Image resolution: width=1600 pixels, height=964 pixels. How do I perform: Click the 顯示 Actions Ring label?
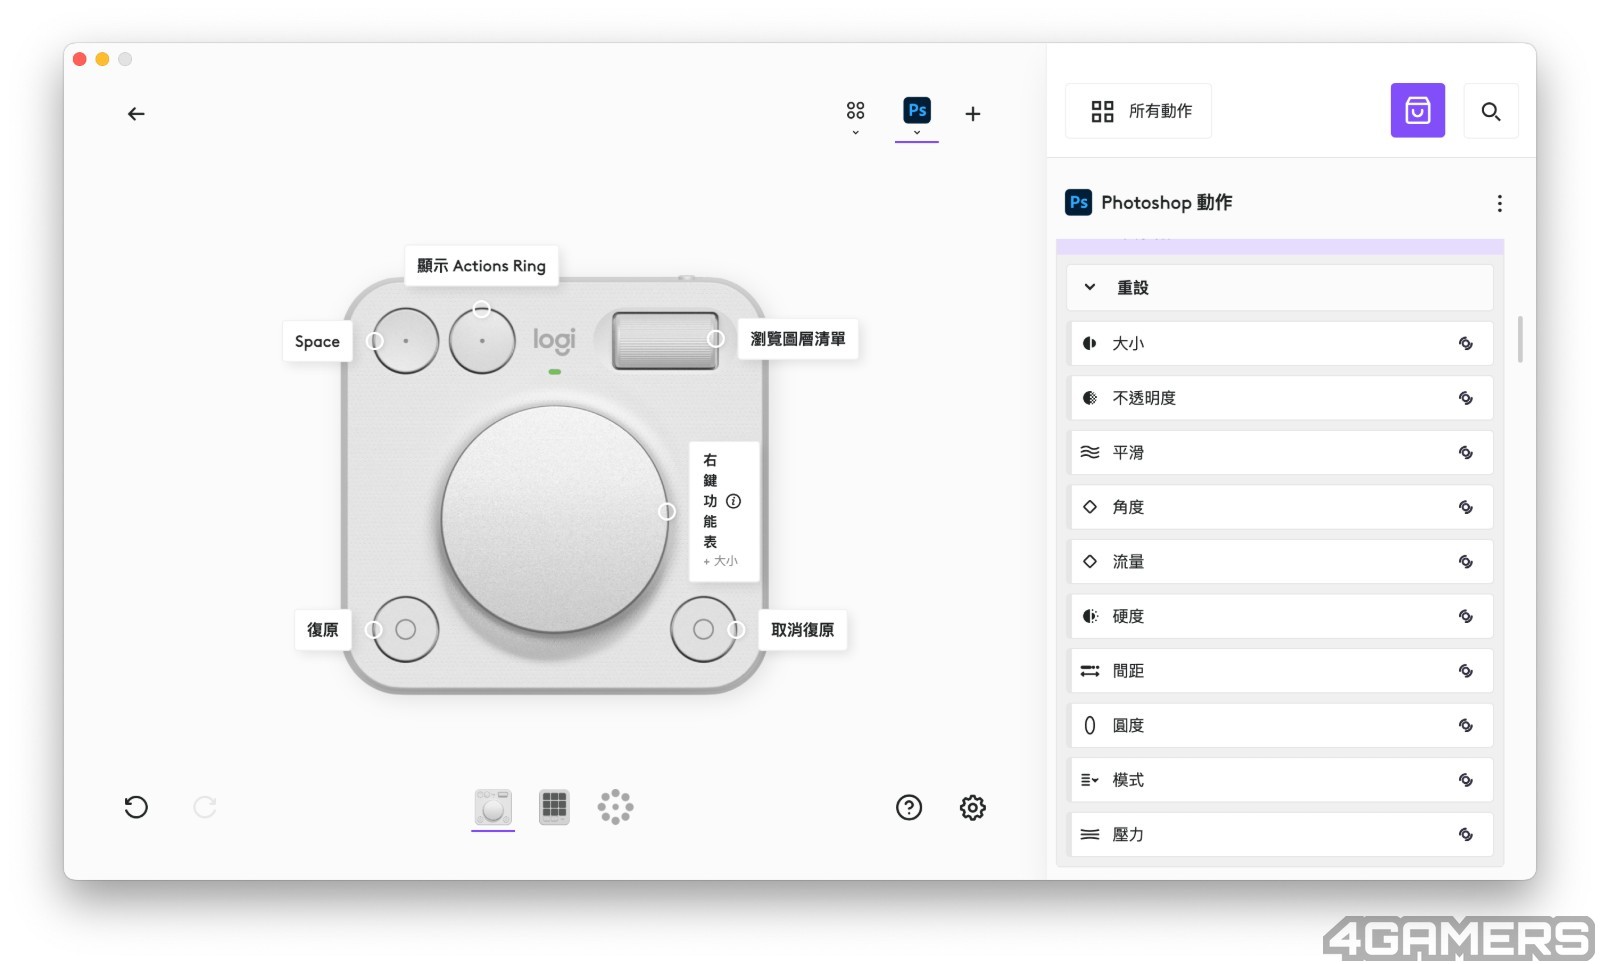481,266
